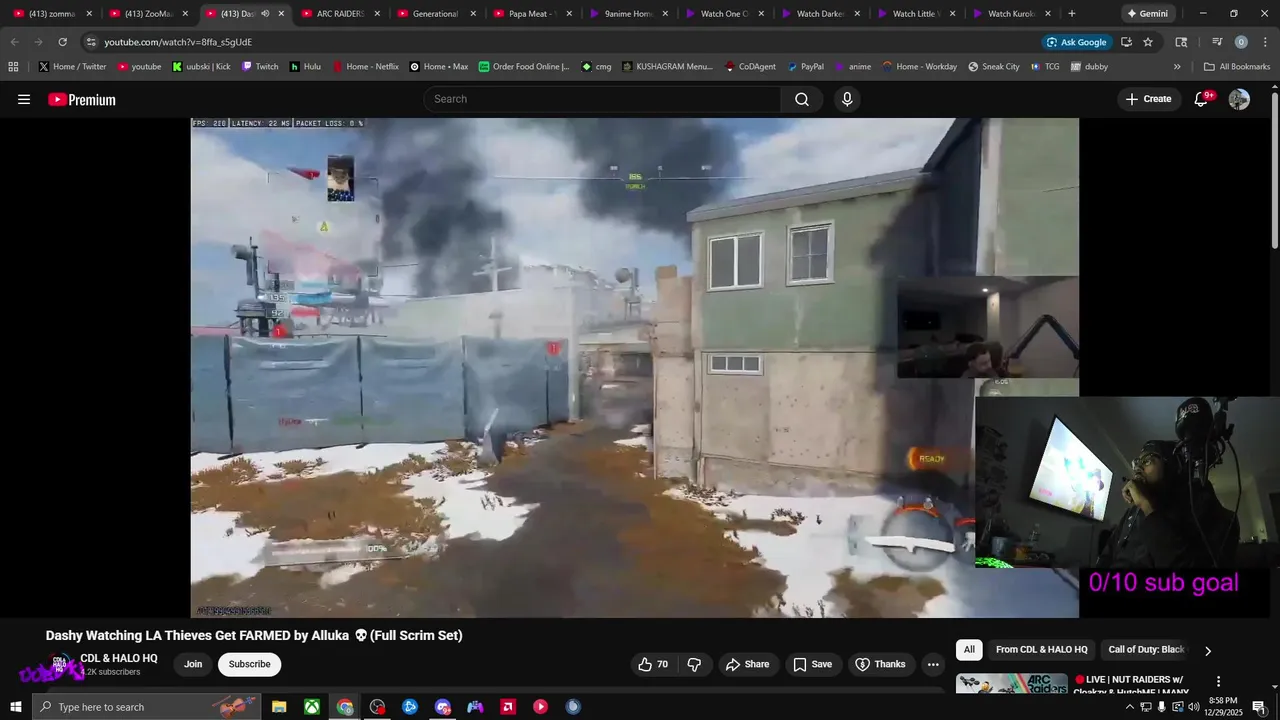Click the address bar URL
Viewport: 1280px width, 720px height.
pos(178,42)
